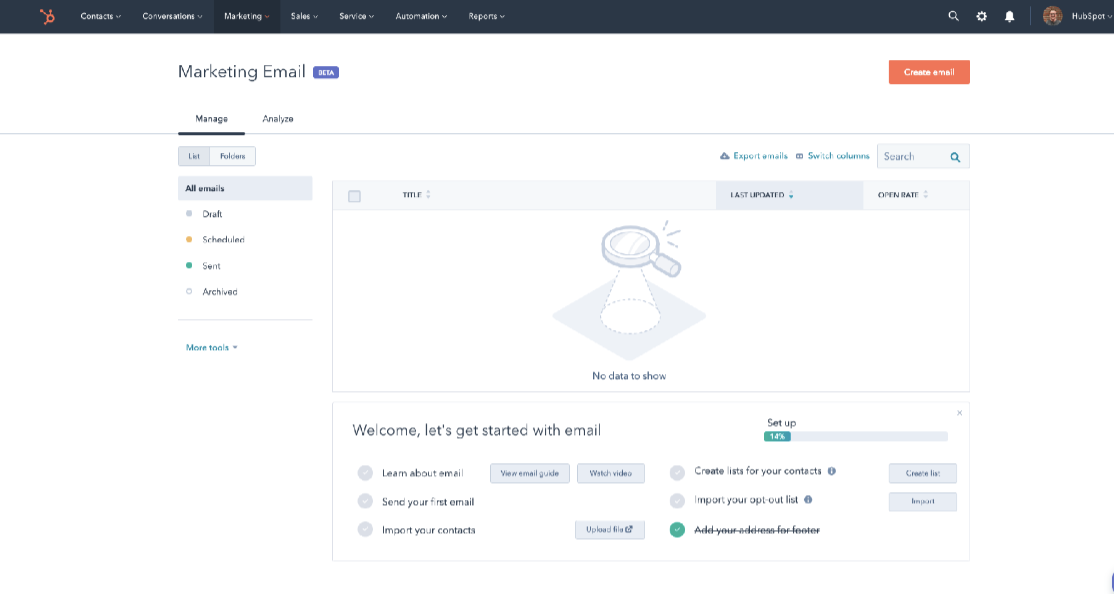
Task: Click the Send your first email text
Action: pyautogui.click(x=428, y=502)
